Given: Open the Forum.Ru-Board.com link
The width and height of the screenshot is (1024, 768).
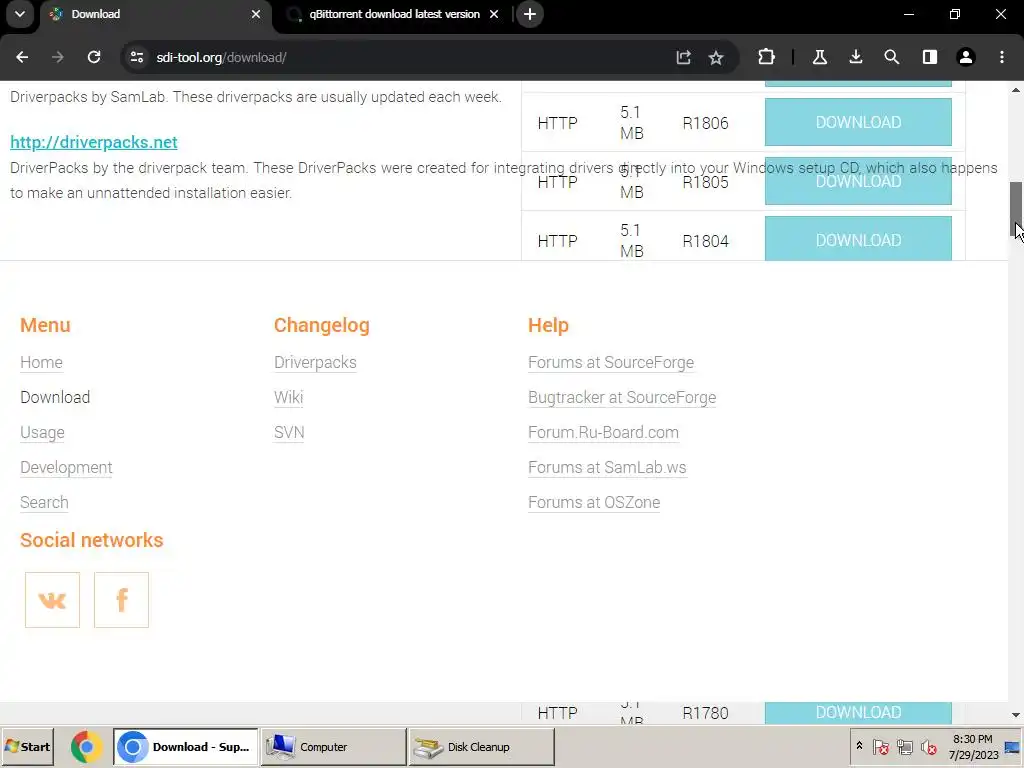Looking at the screenshot, I should (603, 433).
